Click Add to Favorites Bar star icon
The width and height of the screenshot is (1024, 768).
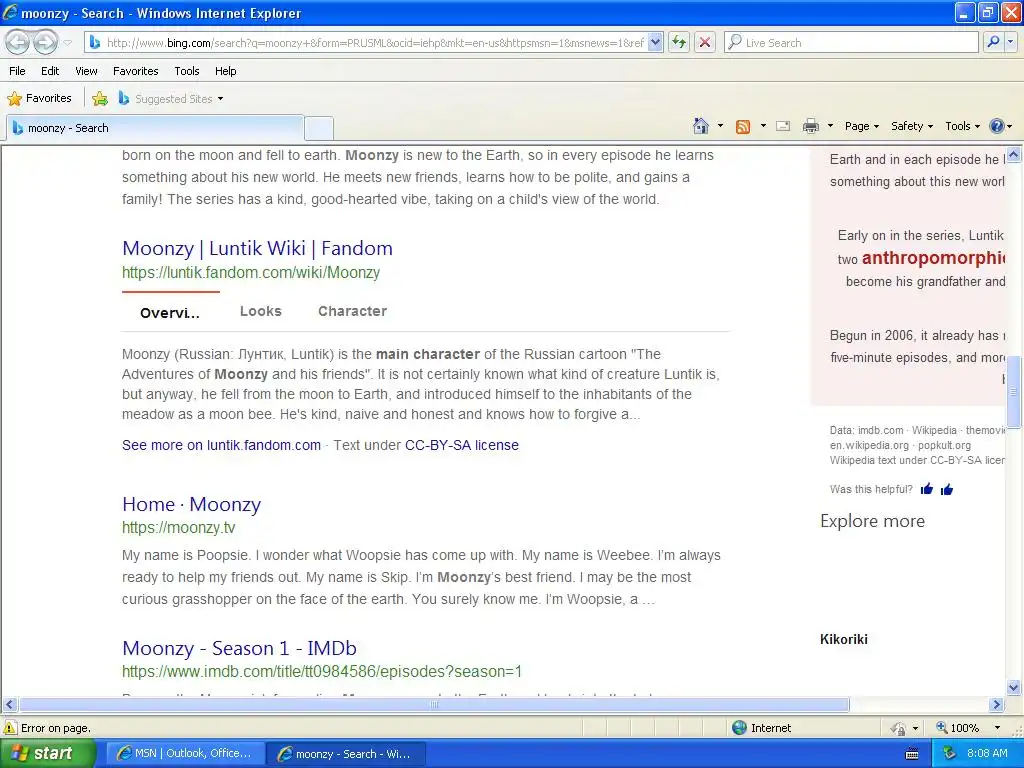(100, 99)
